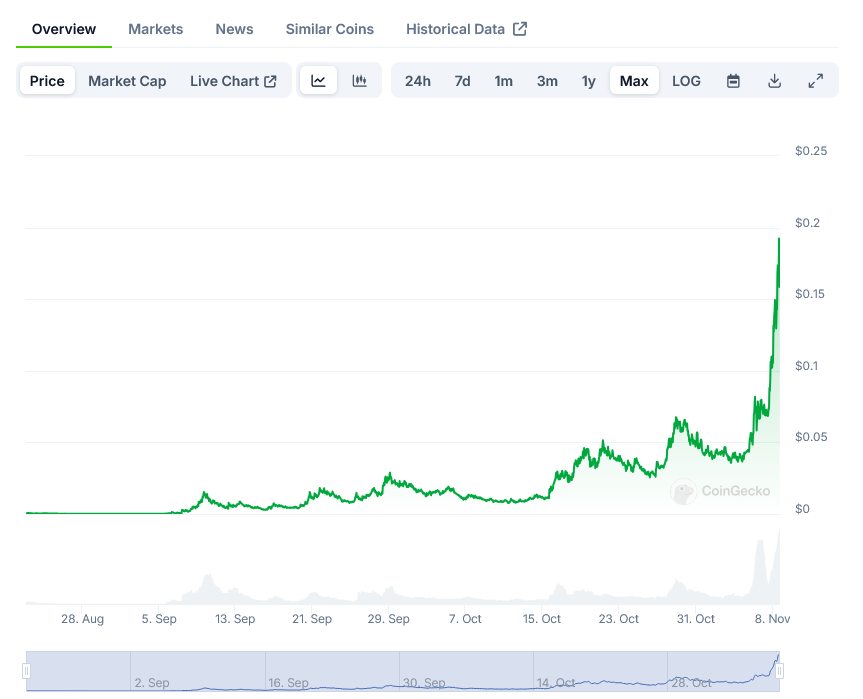Click the 21. Sep axis label
This screenshot has width=863, height=699.
(x=312, y=619)
